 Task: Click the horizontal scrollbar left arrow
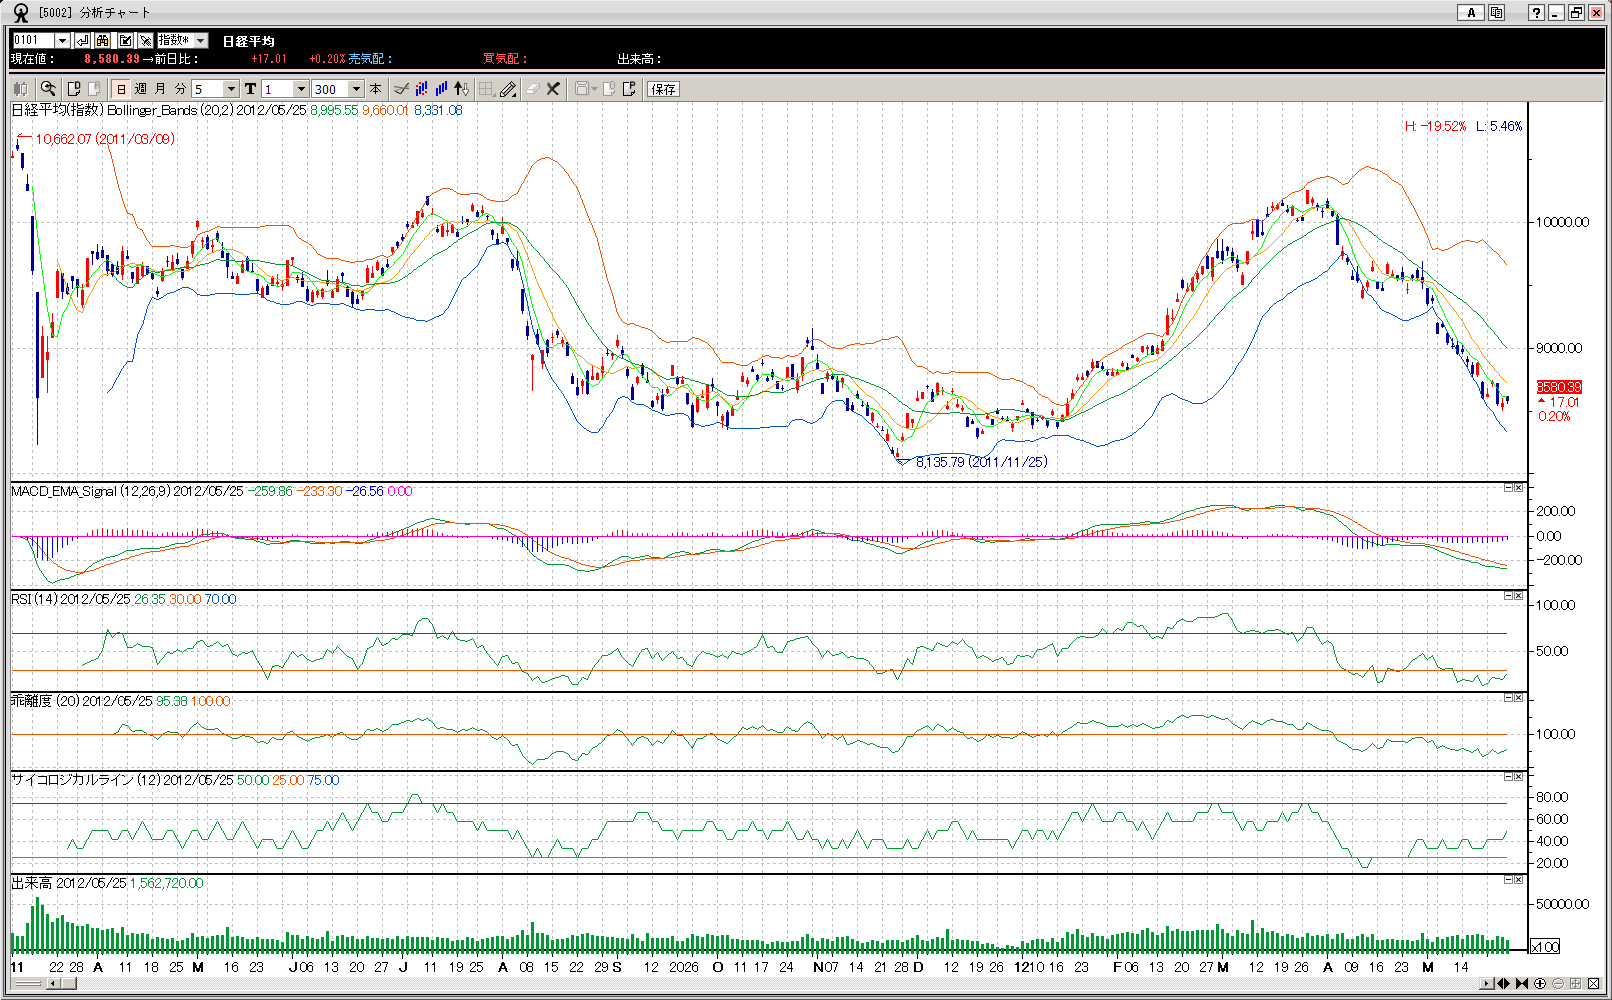coord(51,984)
